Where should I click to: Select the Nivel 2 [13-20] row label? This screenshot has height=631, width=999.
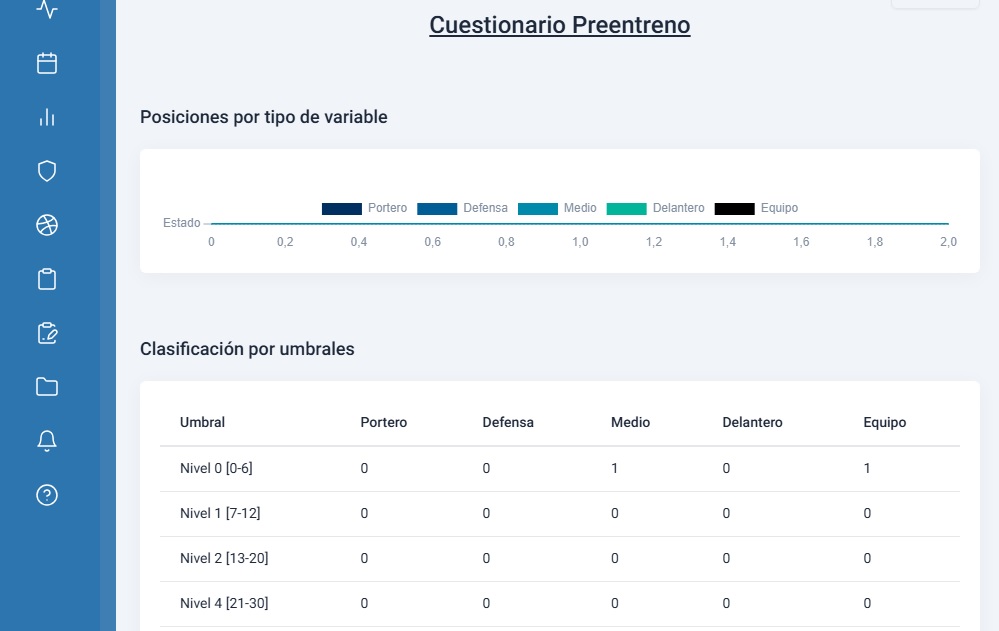tap(224, 558)
